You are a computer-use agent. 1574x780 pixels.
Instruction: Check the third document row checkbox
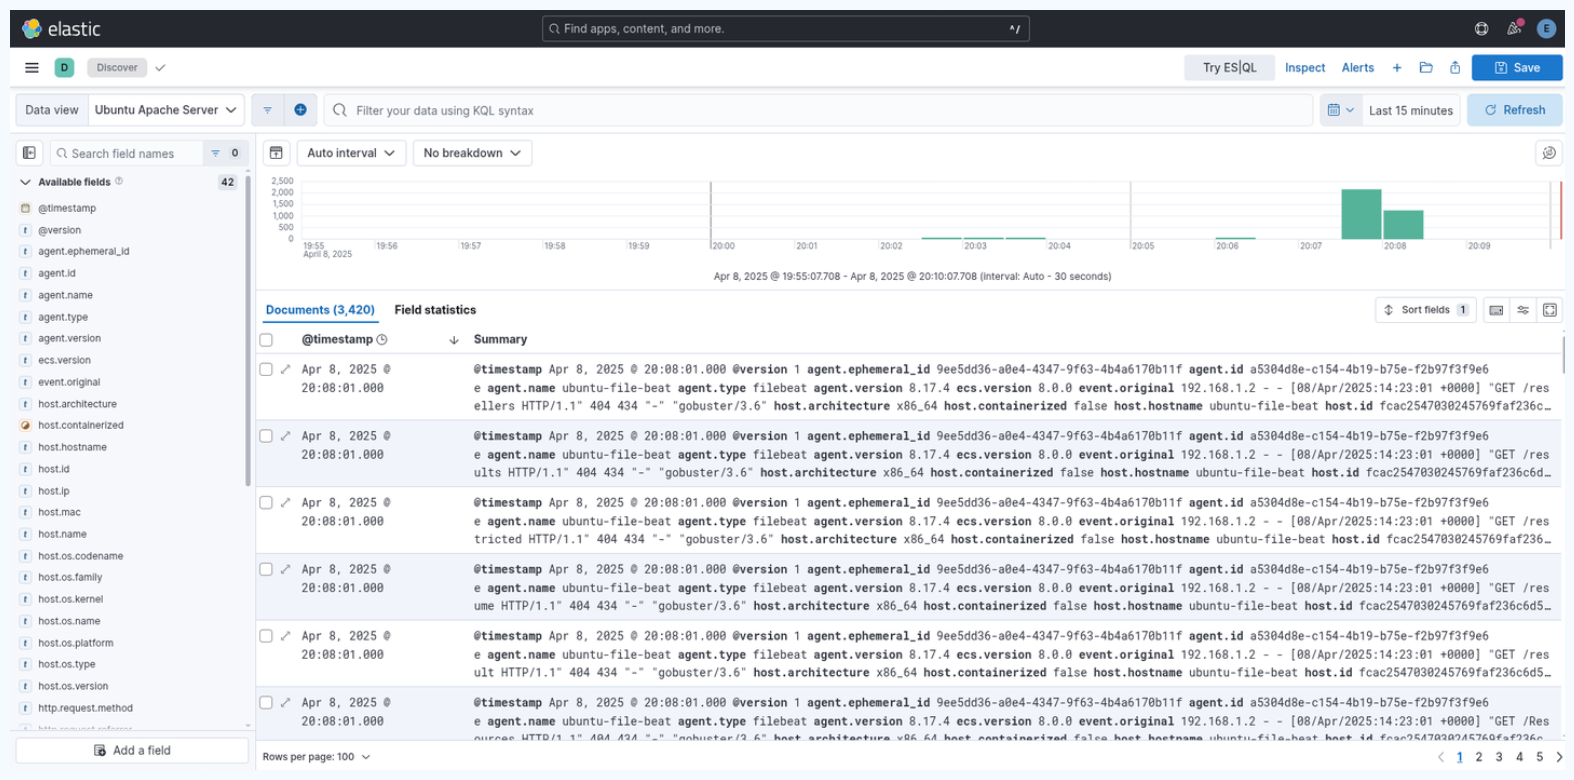(266, 503)
